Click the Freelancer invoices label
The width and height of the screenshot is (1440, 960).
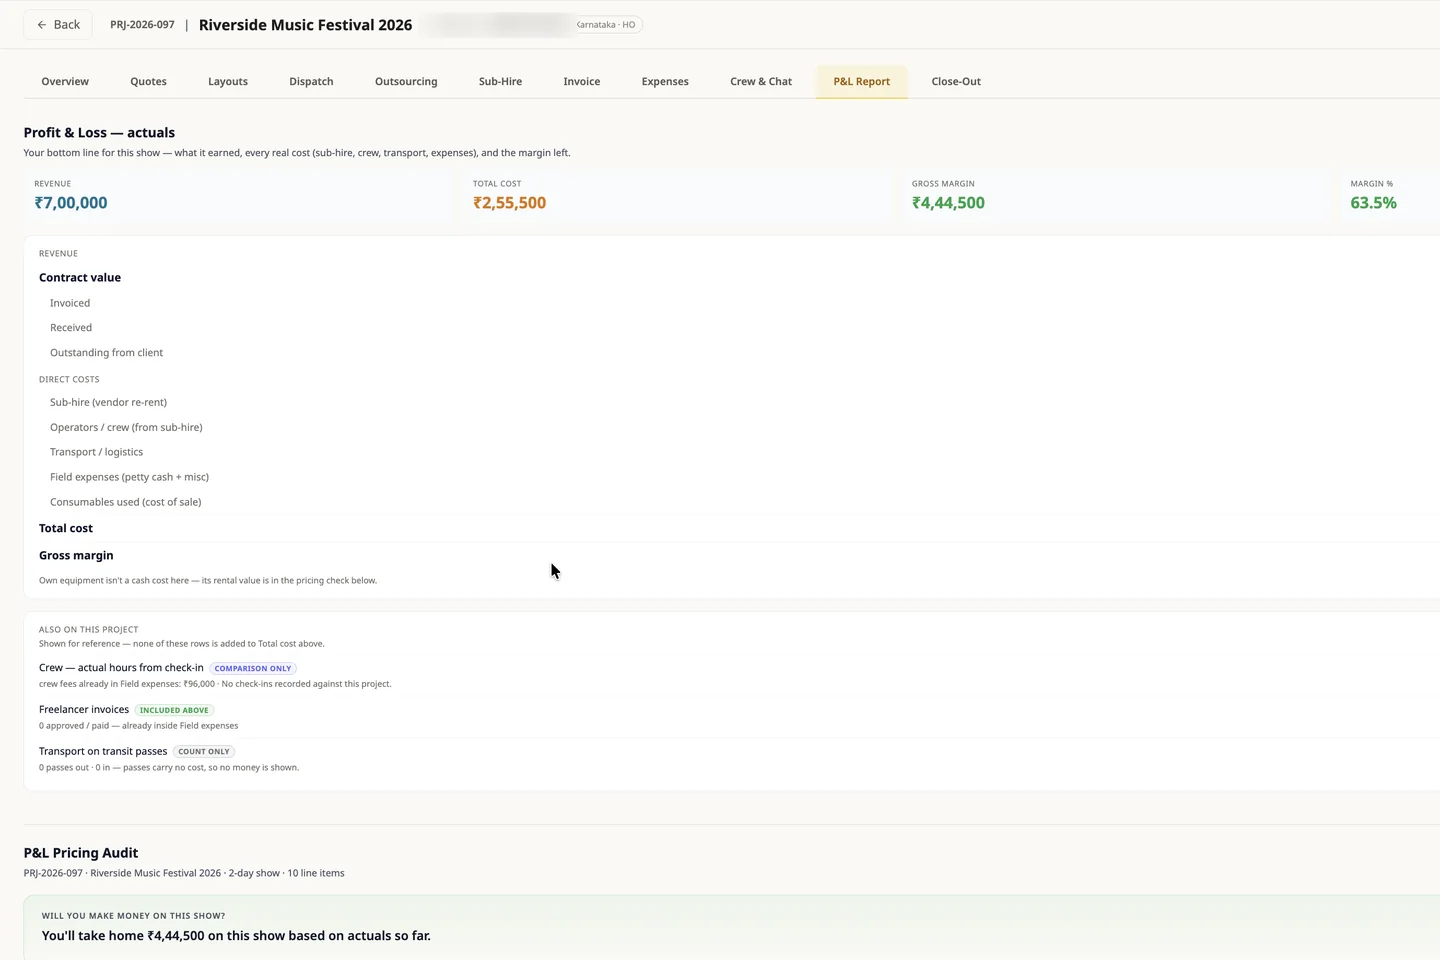84,710
